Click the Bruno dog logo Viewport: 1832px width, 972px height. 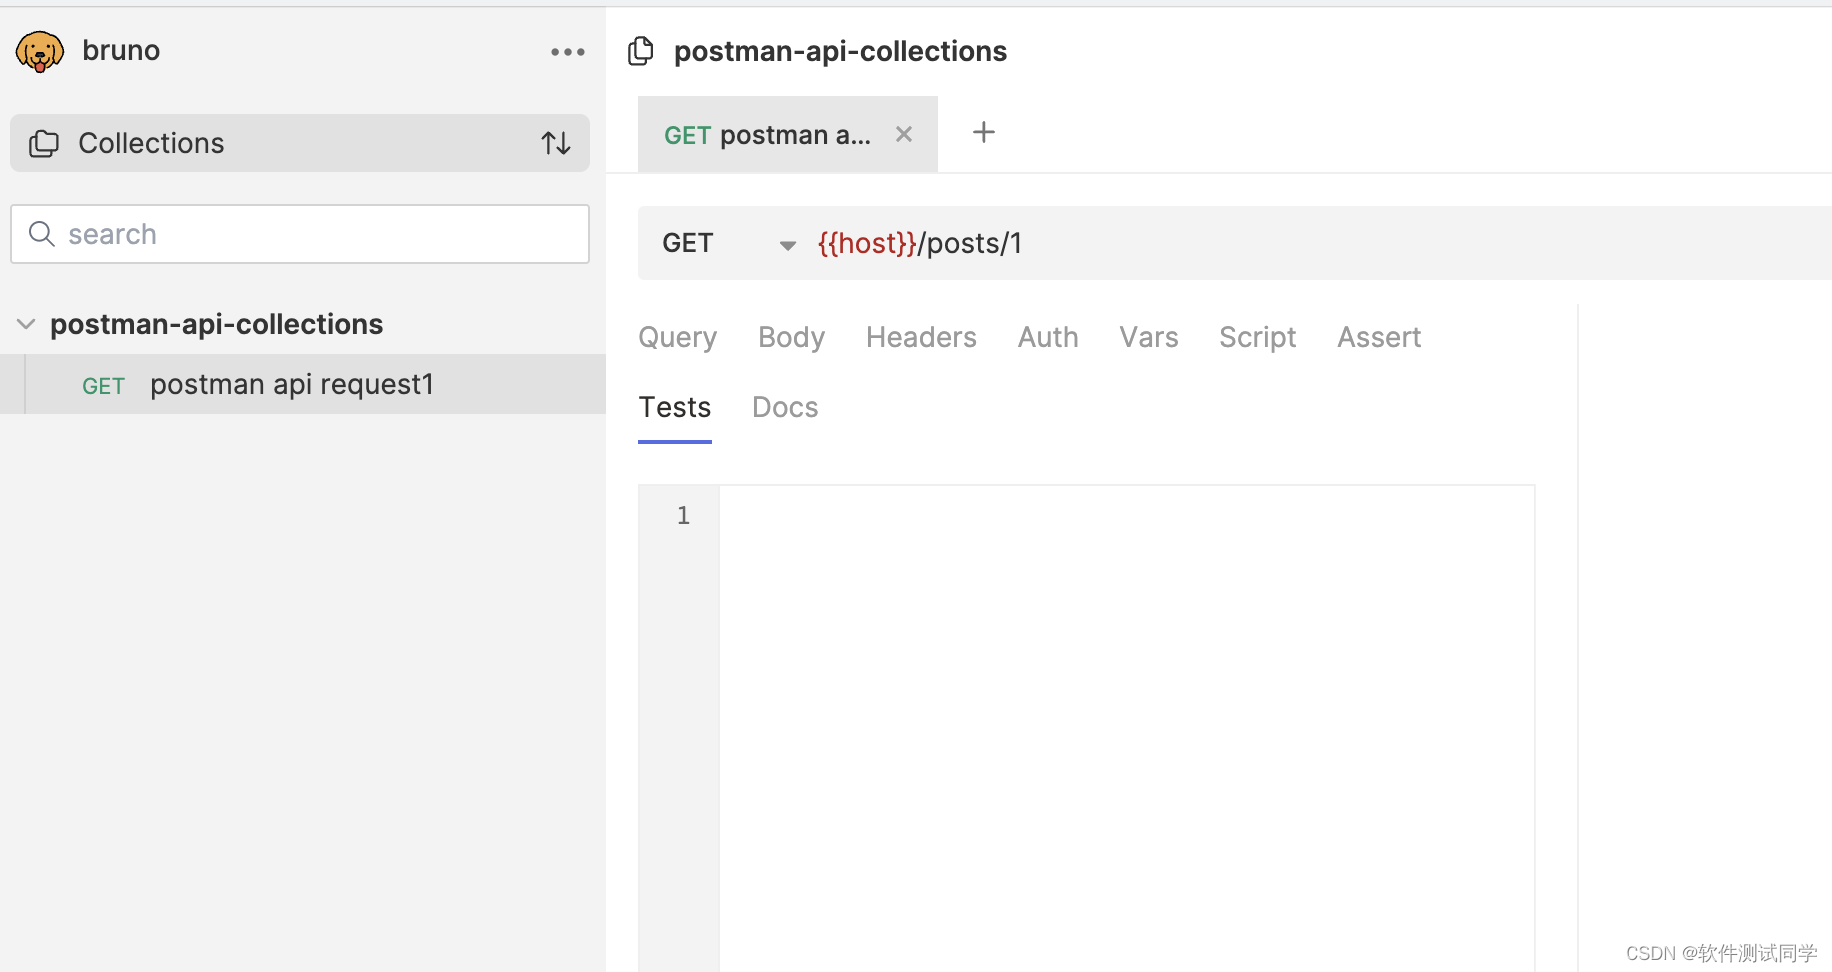coord(40,51)
